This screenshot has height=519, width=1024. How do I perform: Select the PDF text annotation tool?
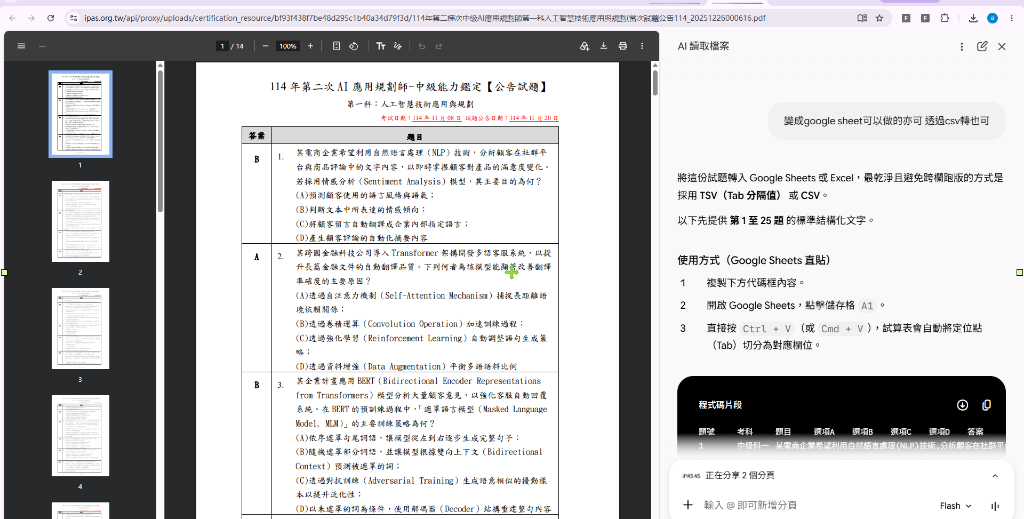click(x=381, y=46)
